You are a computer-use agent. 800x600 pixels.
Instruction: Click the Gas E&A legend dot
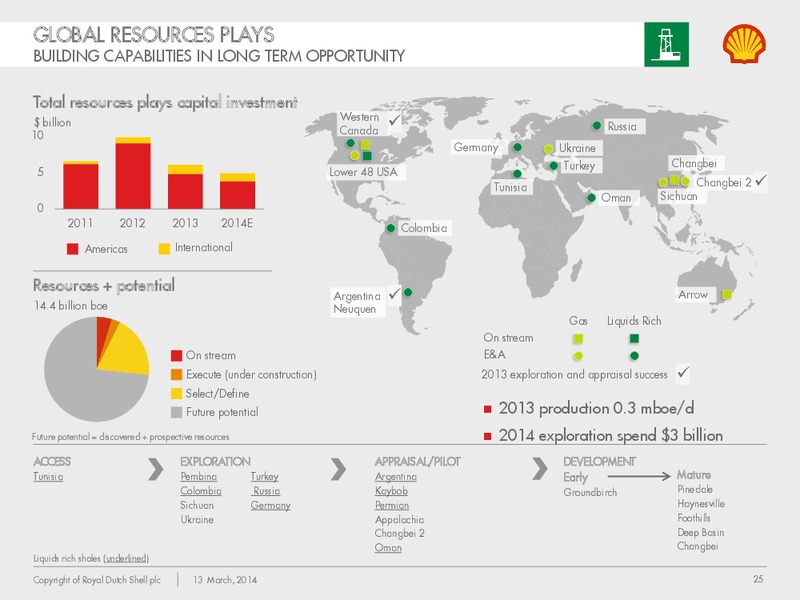[x=578, y=356]
